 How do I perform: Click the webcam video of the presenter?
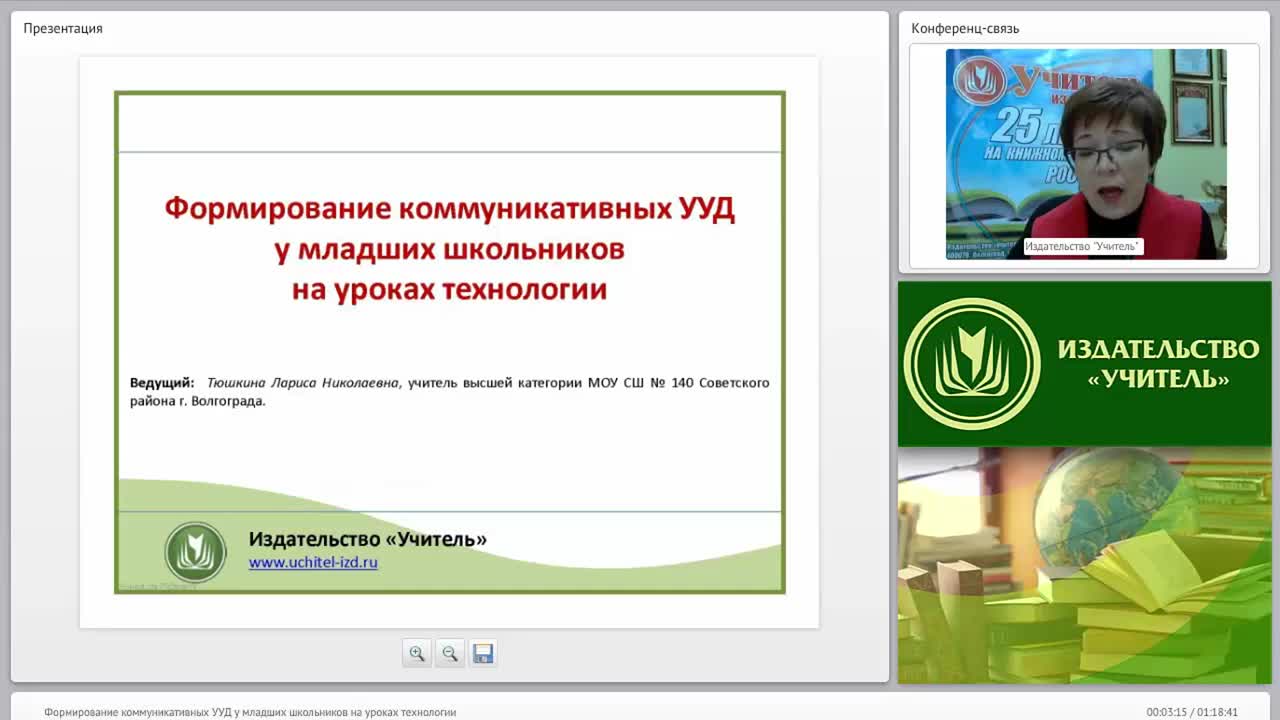pyautogui.click(x=1086, y=154)
